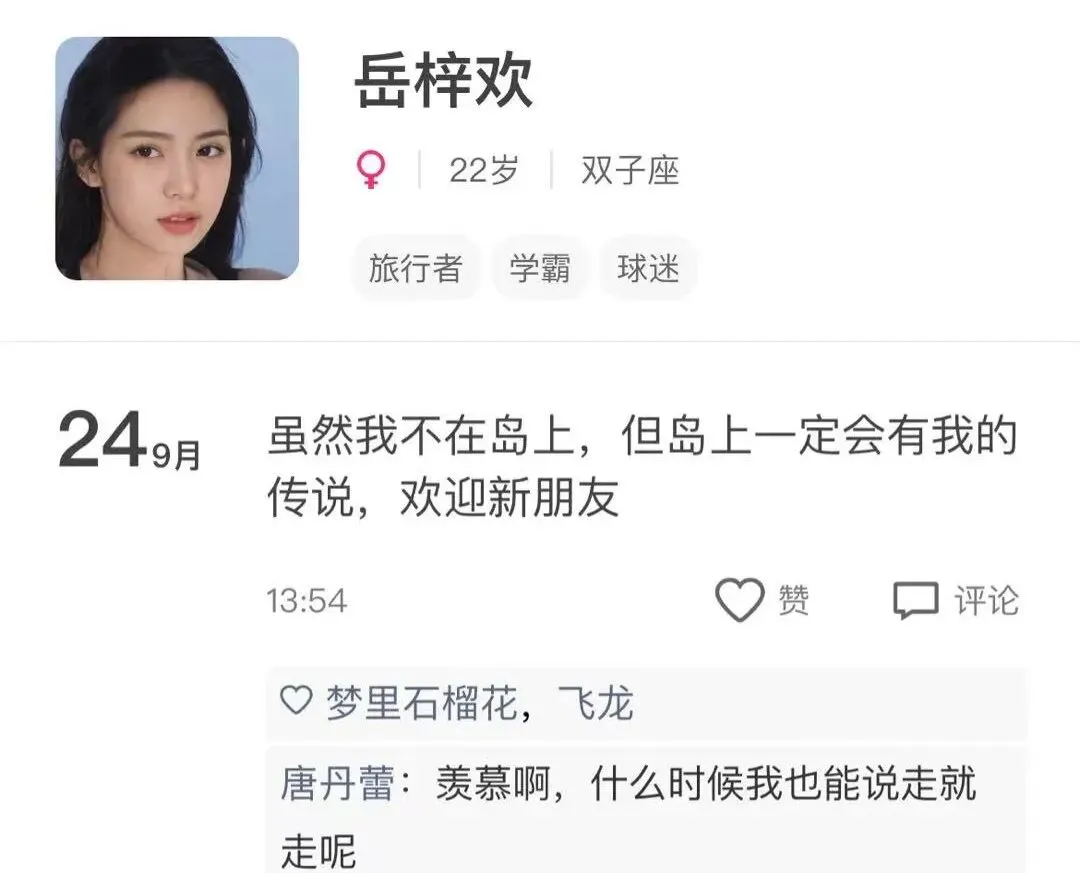Select the 学霸 tag

tap(540, 268)
